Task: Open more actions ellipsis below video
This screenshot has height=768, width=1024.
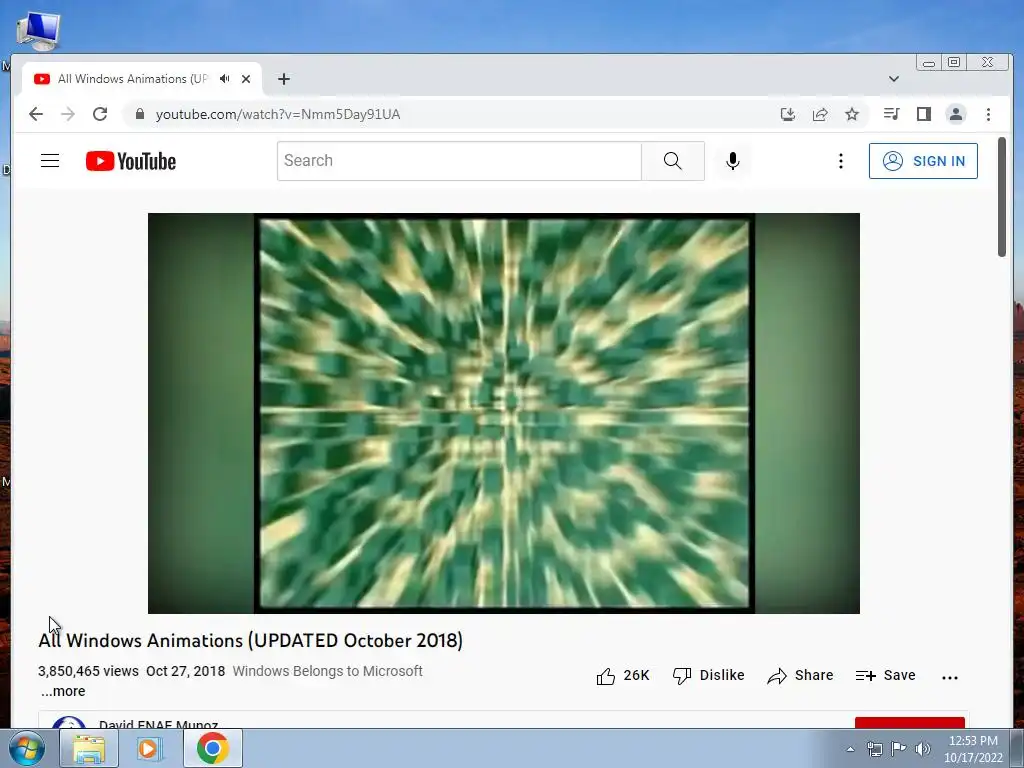Action: pyautogui.click(x=950, y=677)
